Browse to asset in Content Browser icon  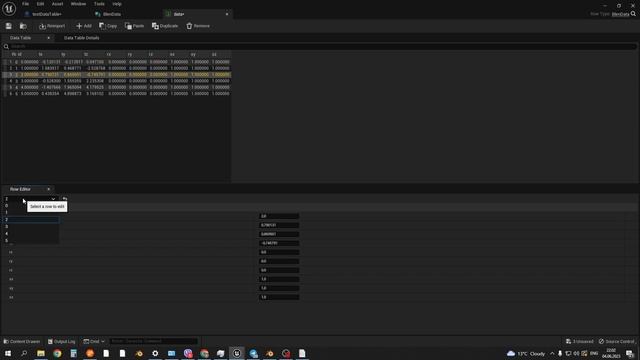(x=23, y=26)
